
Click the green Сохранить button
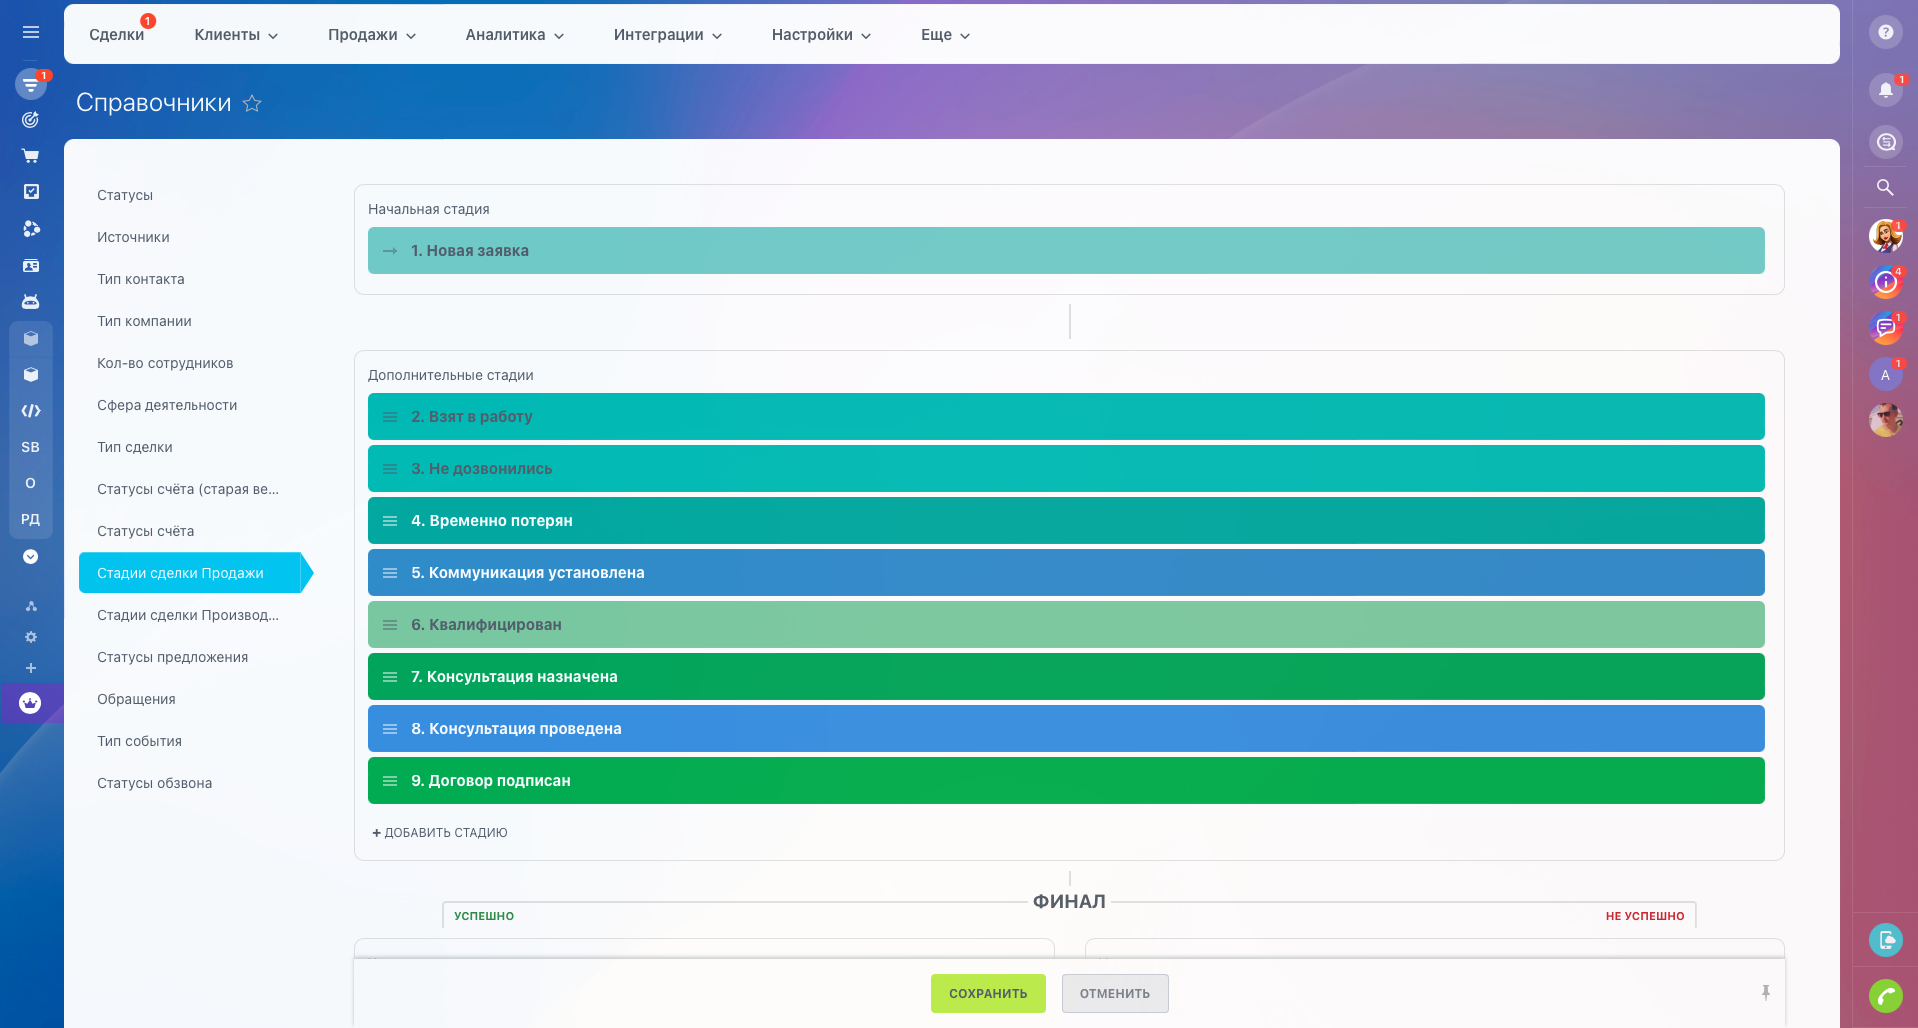(x=987, y=993)
